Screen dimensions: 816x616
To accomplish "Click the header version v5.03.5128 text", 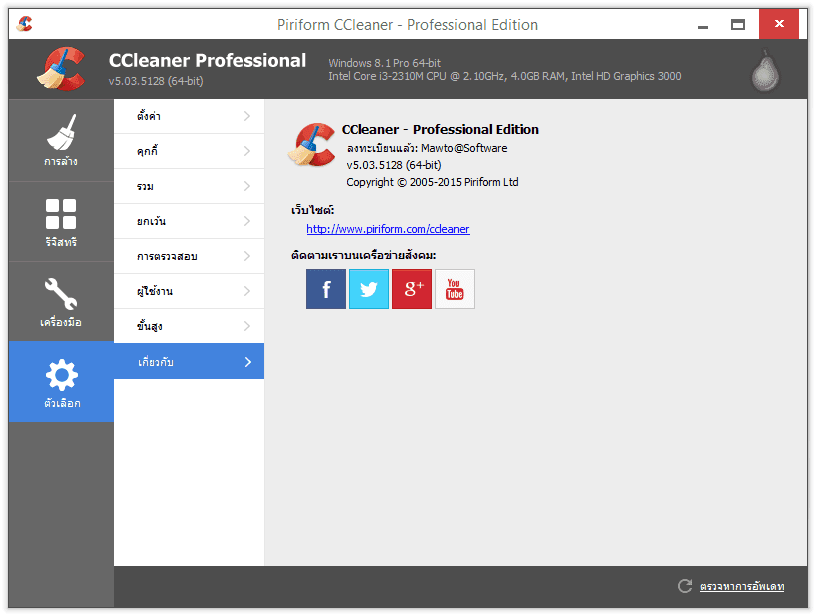I will point(156,81).
